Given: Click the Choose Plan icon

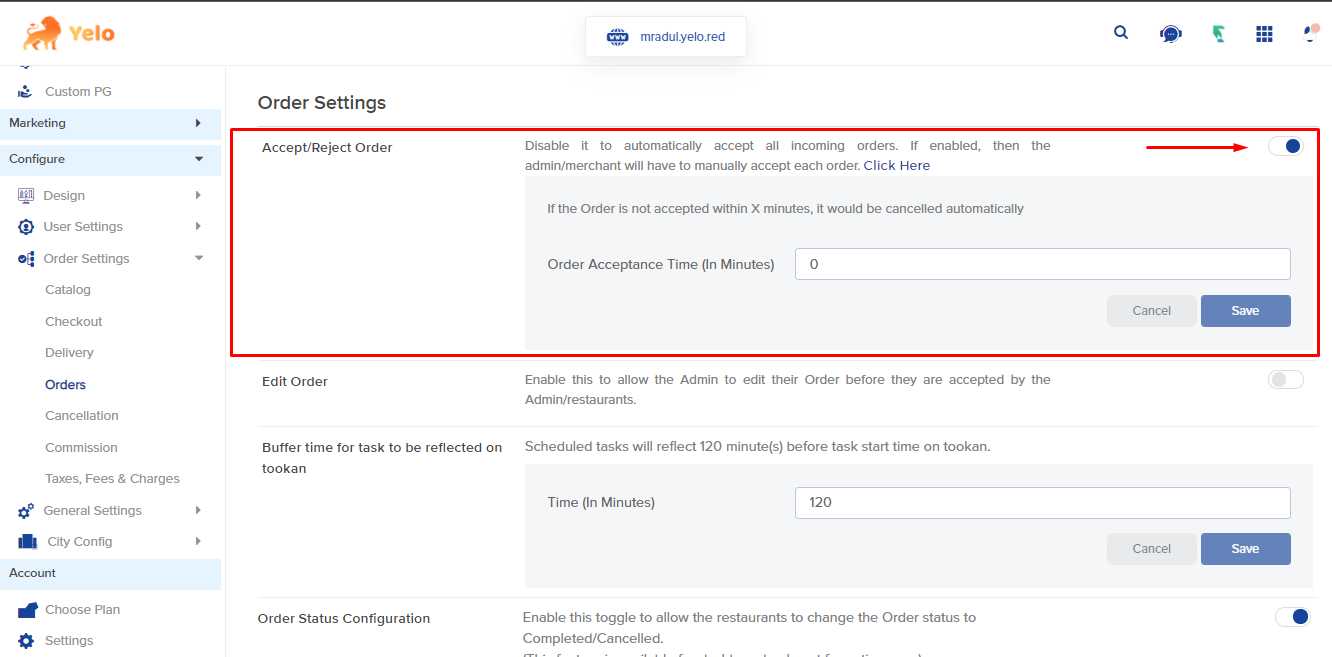Looking at the screenshot, I should click(27, 610).
